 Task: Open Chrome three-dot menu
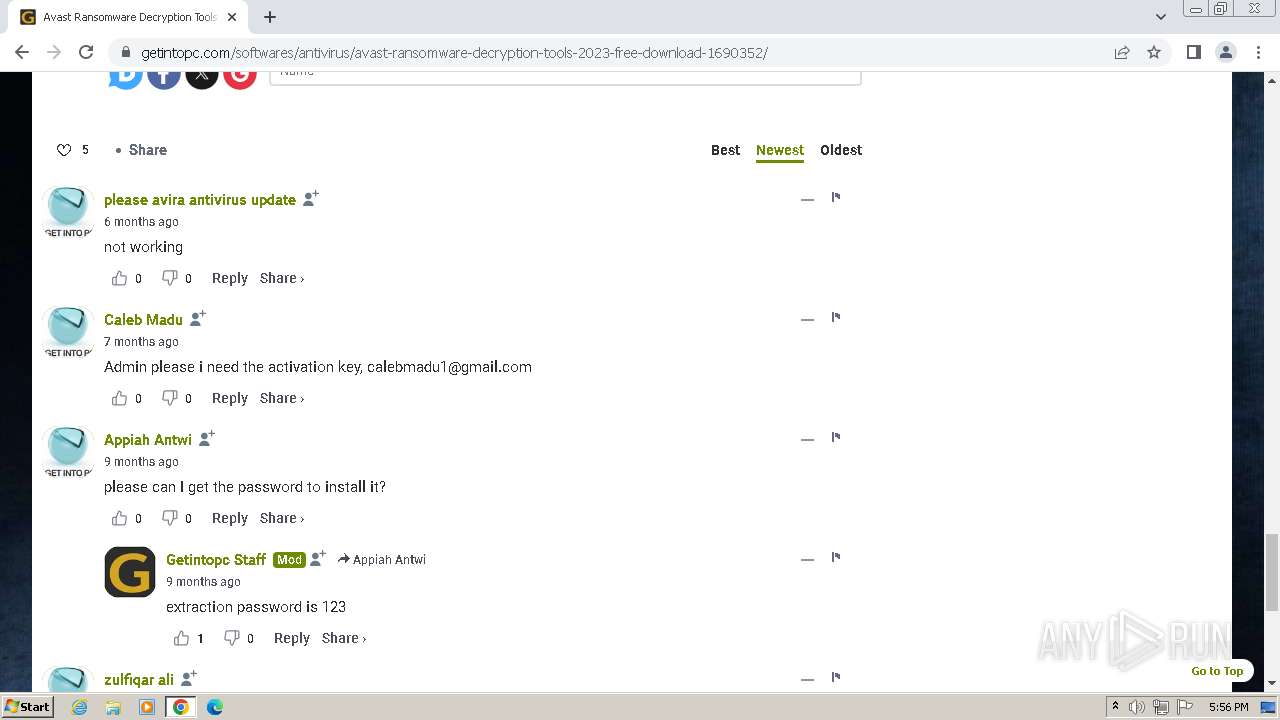tap(1258, 52)
